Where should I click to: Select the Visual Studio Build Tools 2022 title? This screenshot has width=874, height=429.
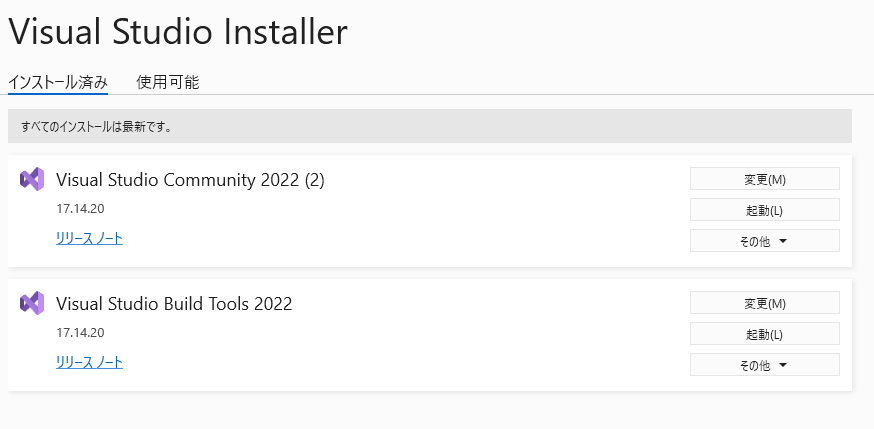coord(174,304)
